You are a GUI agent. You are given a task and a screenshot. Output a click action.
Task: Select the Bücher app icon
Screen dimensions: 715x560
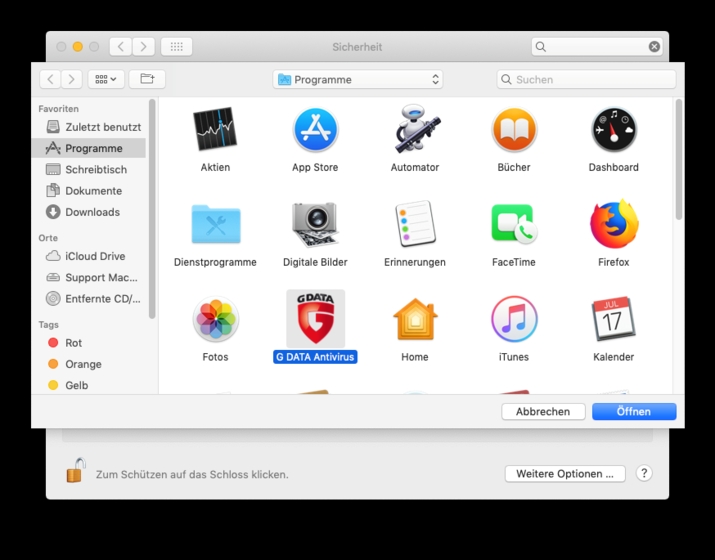point(514,129)
